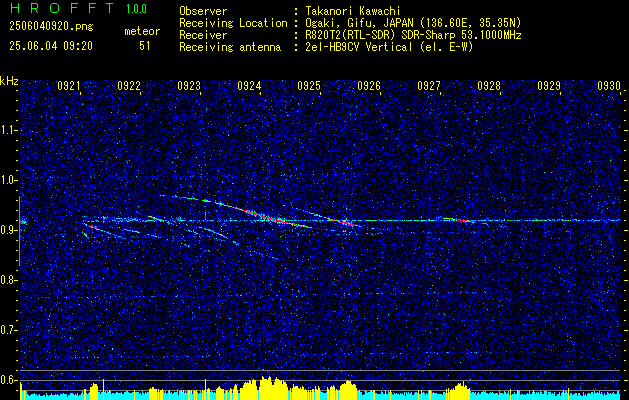Click the meteor label
629x400 pixels.
click(142, 31)
